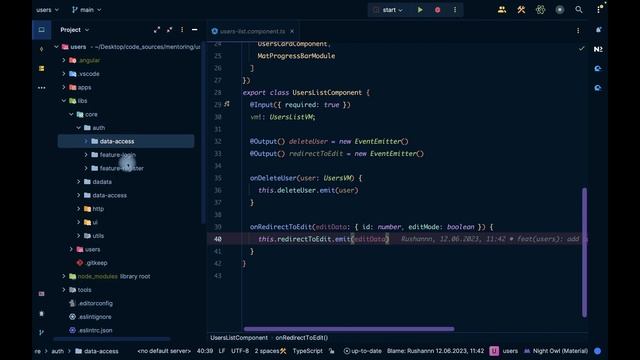Run the start configuration with the green play icon
Viewport: 640px width, 360px height.
tap(420, 10)
